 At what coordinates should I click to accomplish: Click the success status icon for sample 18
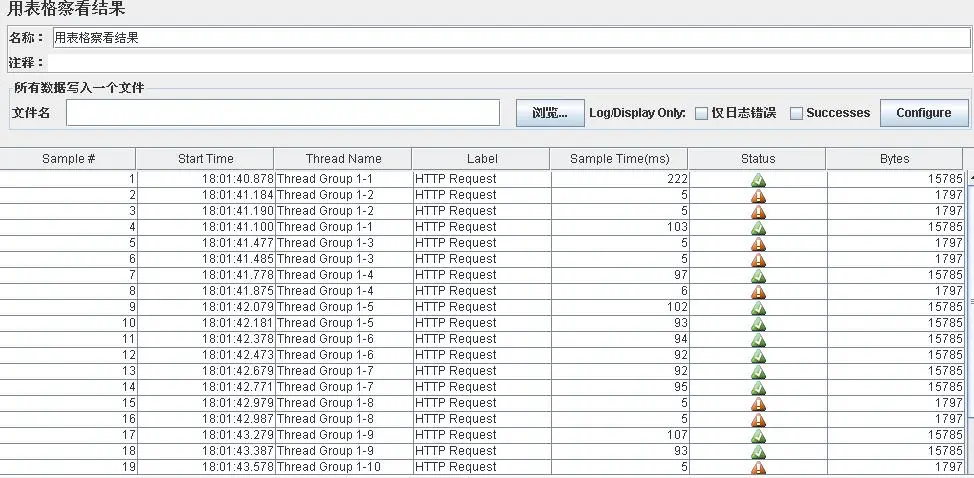(758, 453)
